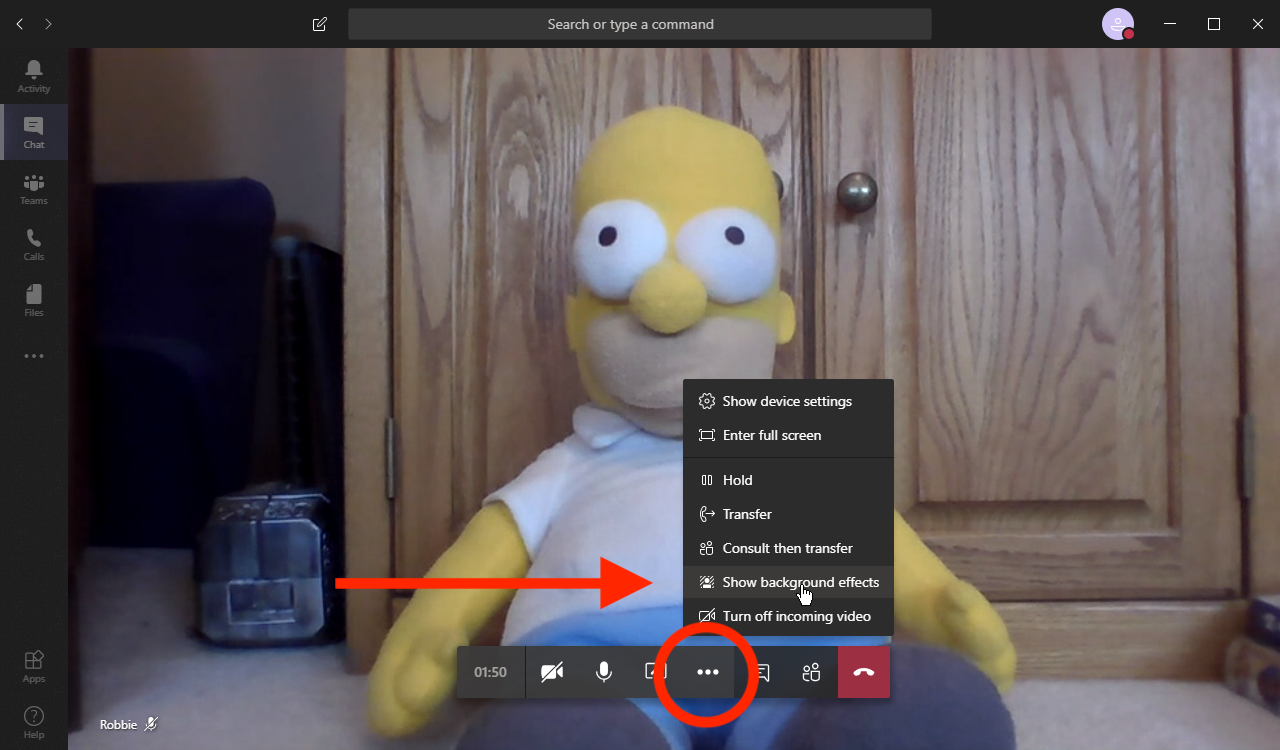Go to the Teams section

(x=34, y=188)
